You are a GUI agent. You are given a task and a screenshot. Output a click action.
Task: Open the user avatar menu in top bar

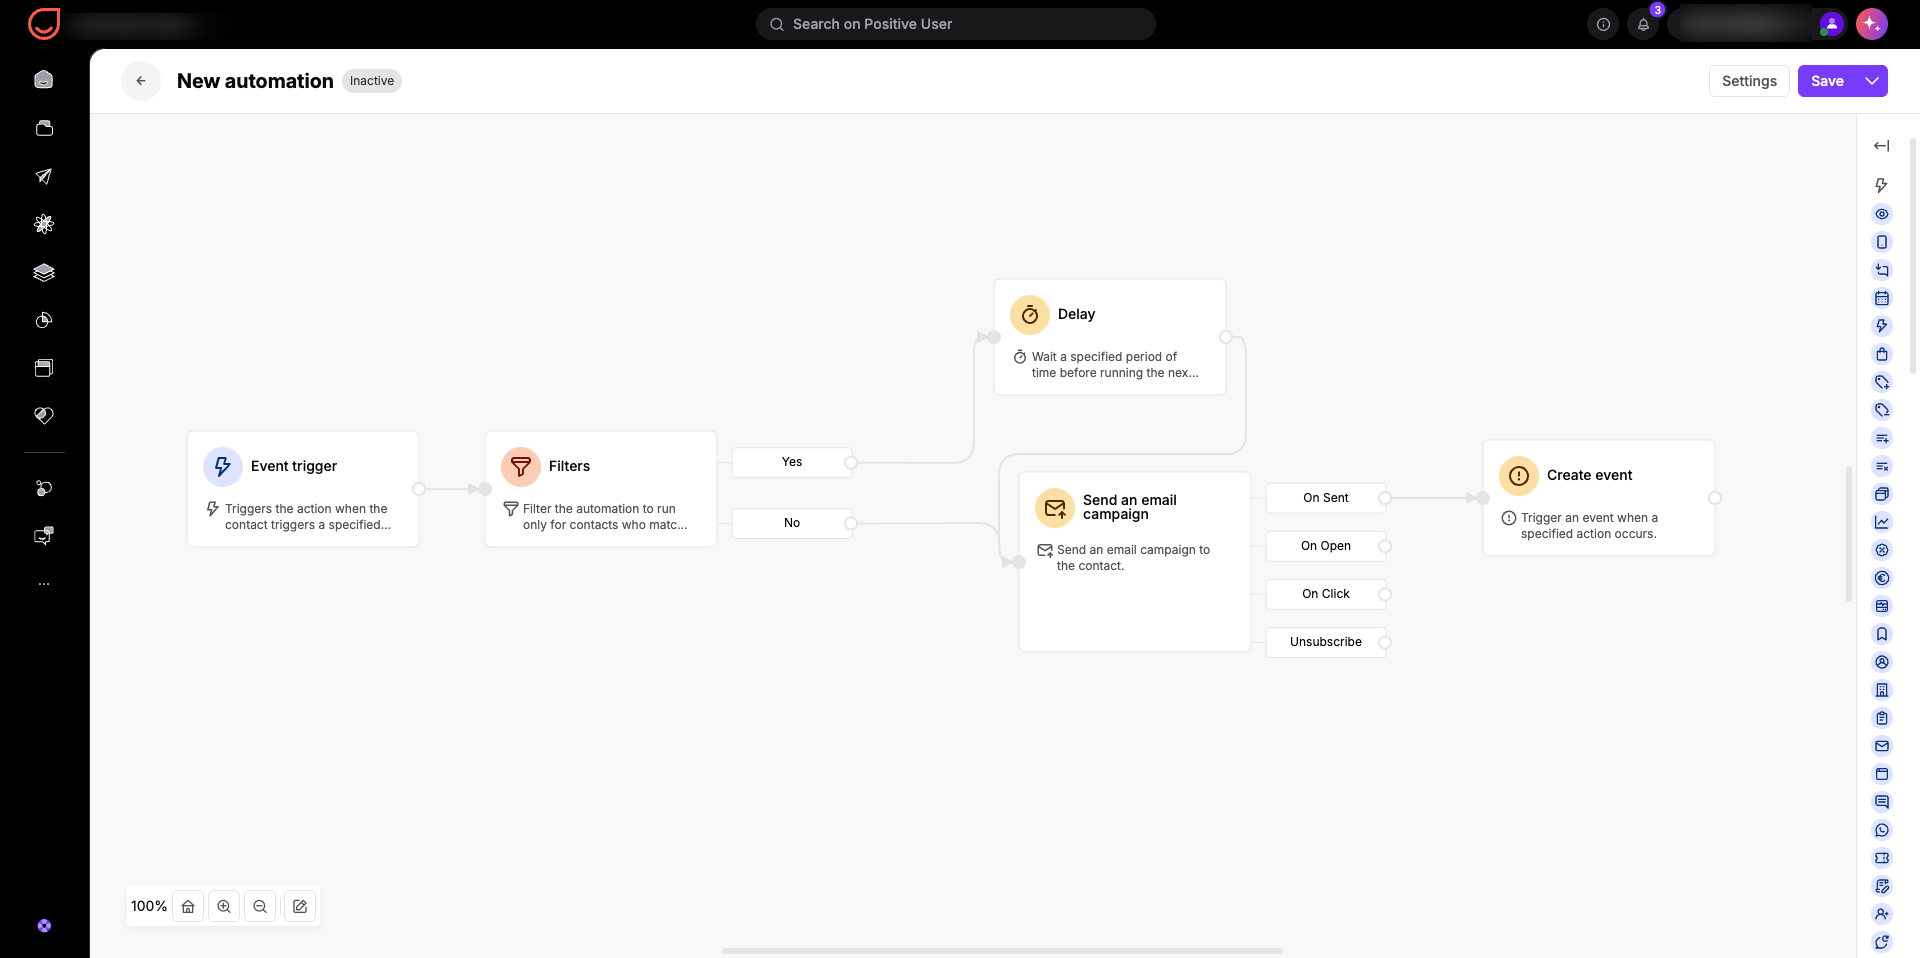1831,24
